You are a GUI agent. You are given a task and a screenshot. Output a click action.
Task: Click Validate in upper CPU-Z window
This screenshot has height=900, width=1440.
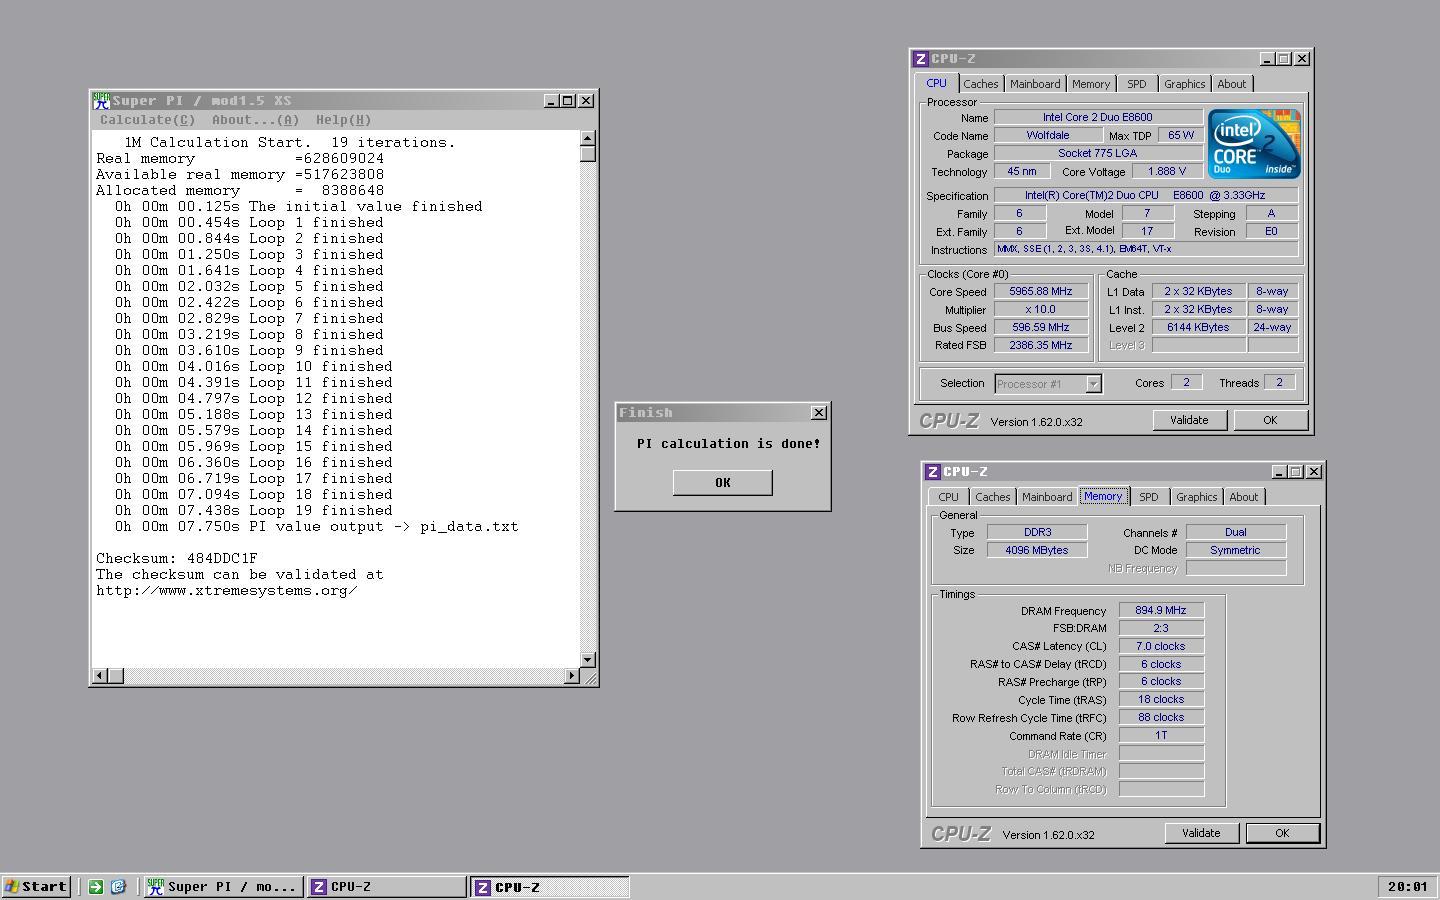coord(1189,420)
